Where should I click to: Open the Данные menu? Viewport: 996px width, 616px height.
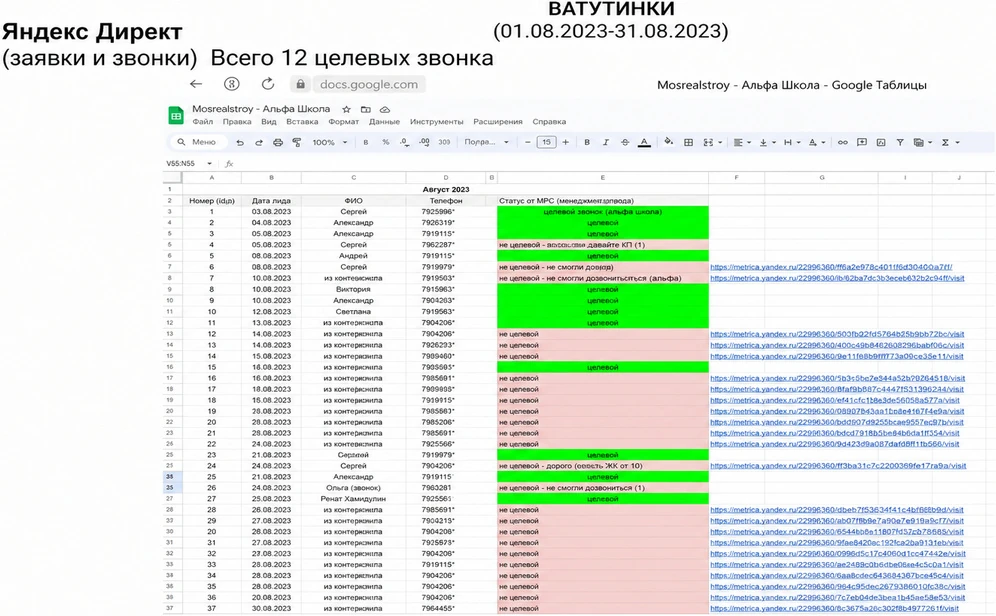pos(384,122)
